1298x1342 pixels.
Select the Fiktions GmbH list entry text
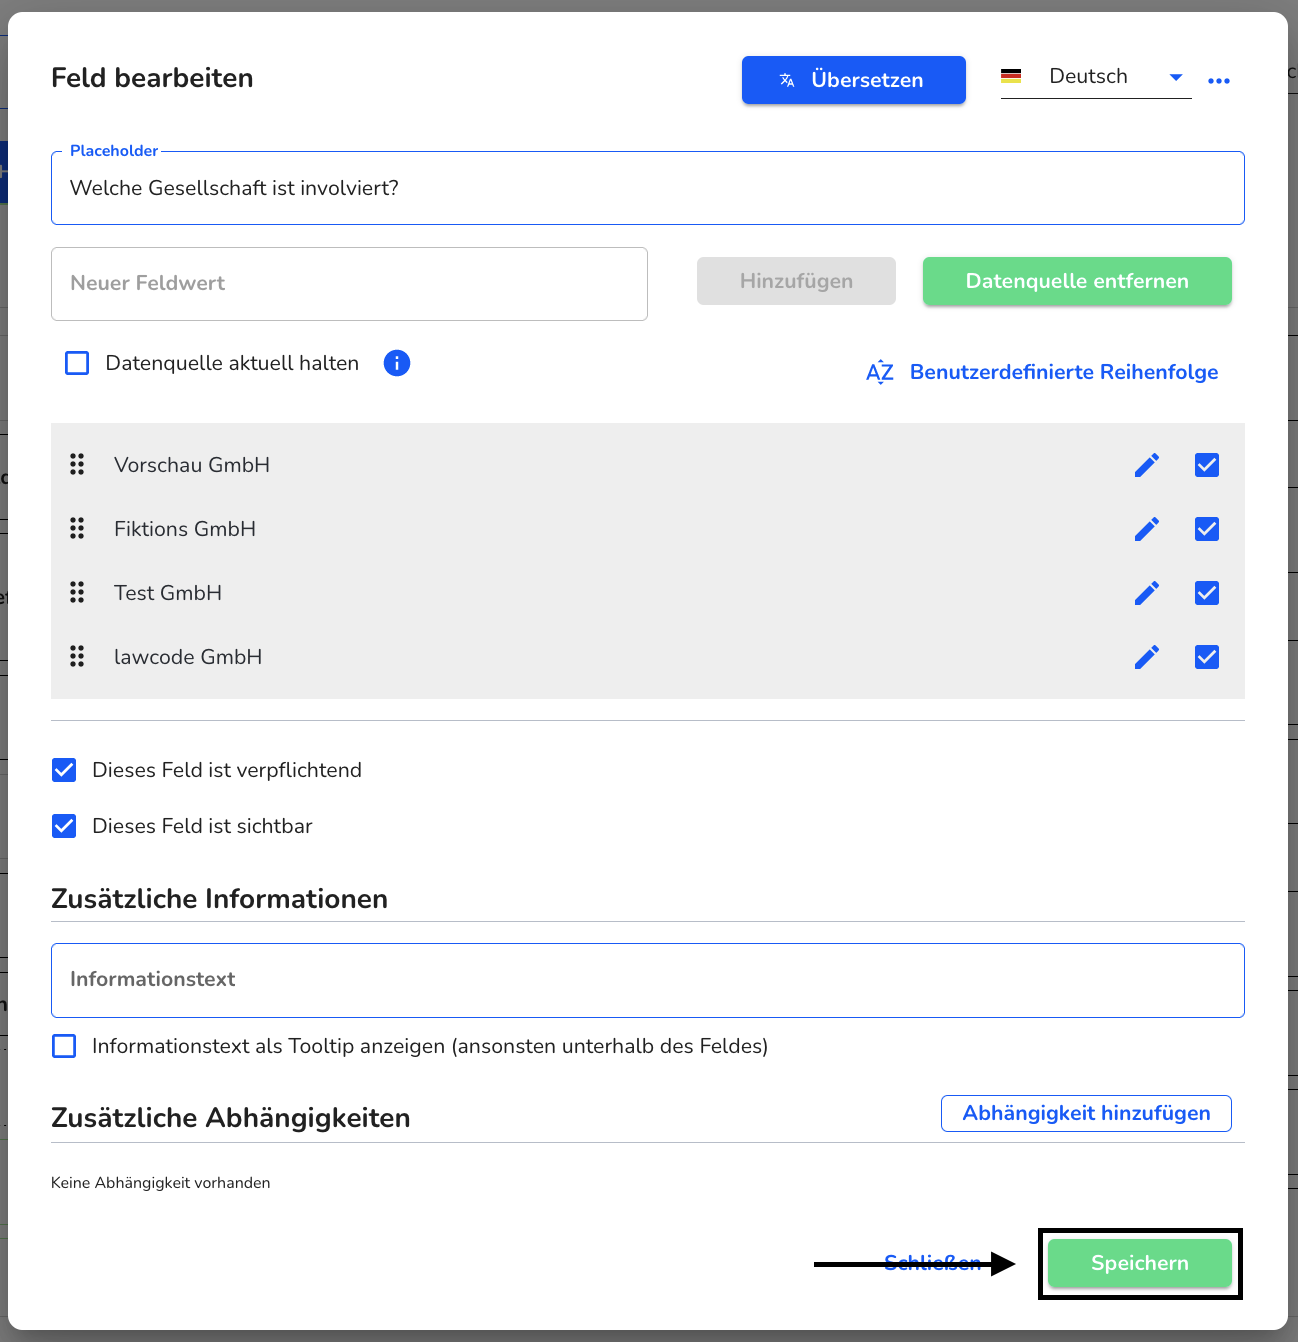[x=185, y=529]
